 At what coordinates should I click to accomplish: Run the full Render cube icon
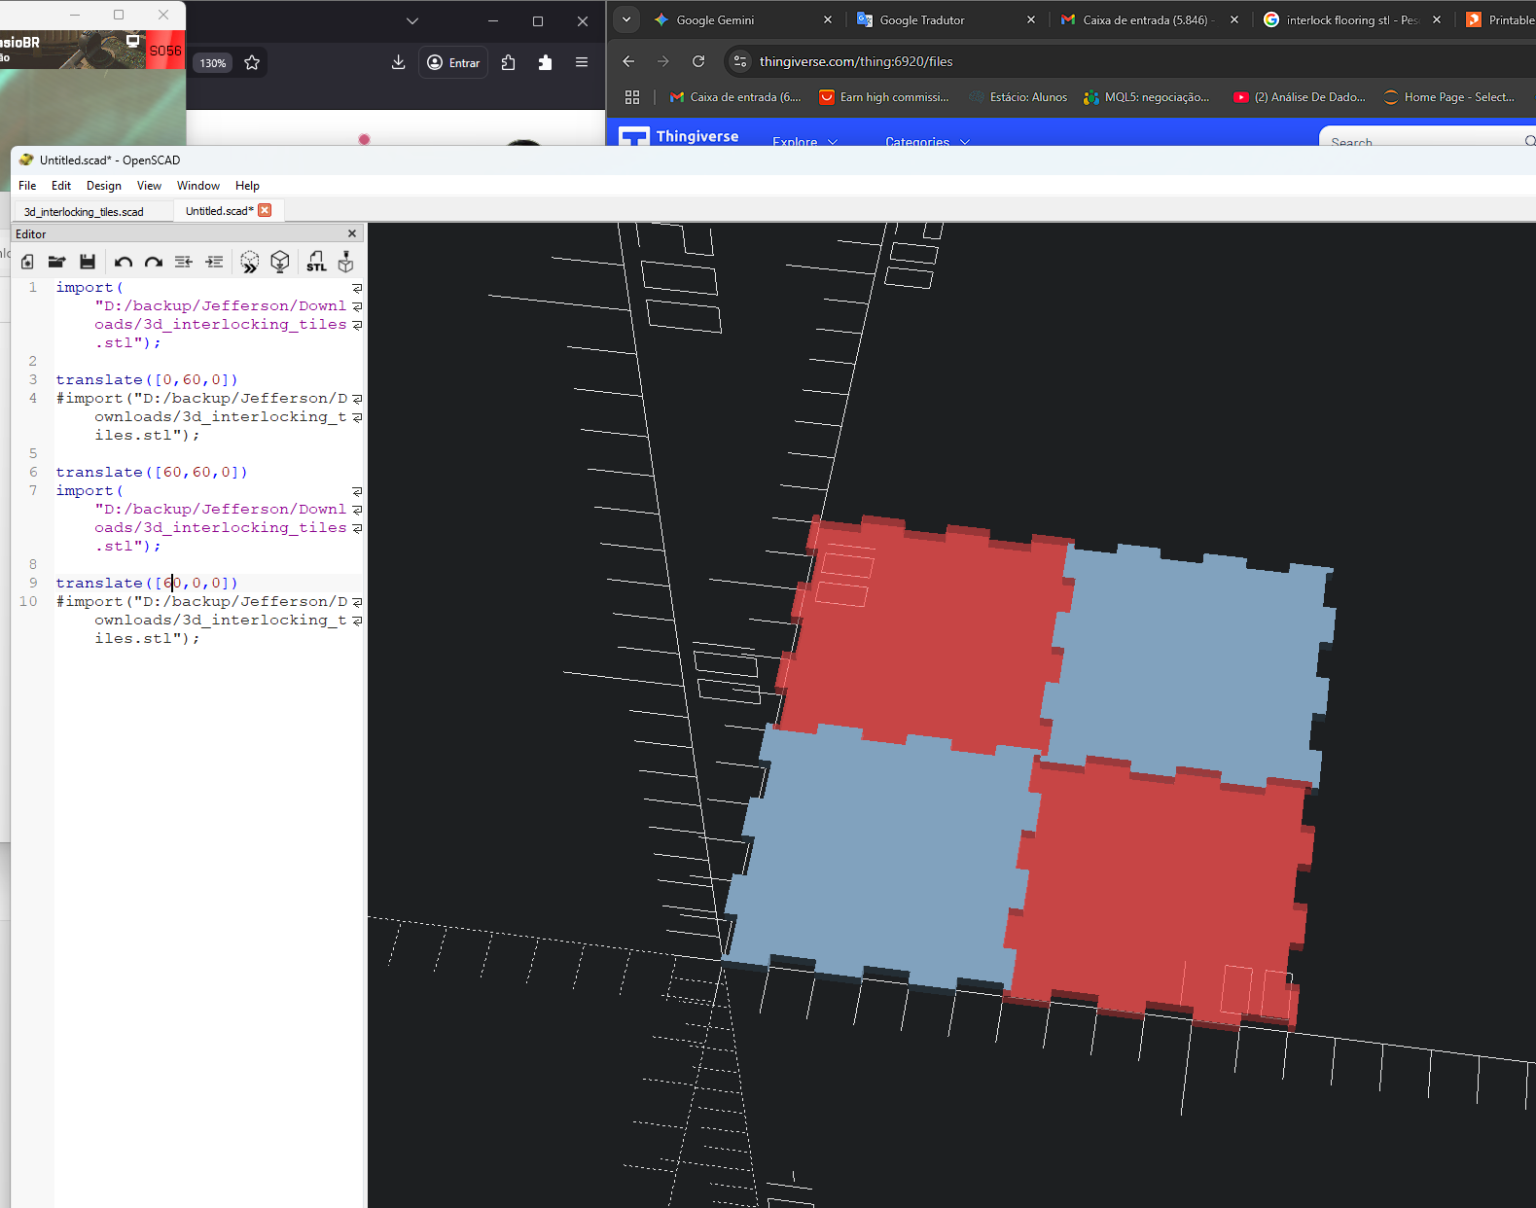pyautogui.click(x=280, y=262)
